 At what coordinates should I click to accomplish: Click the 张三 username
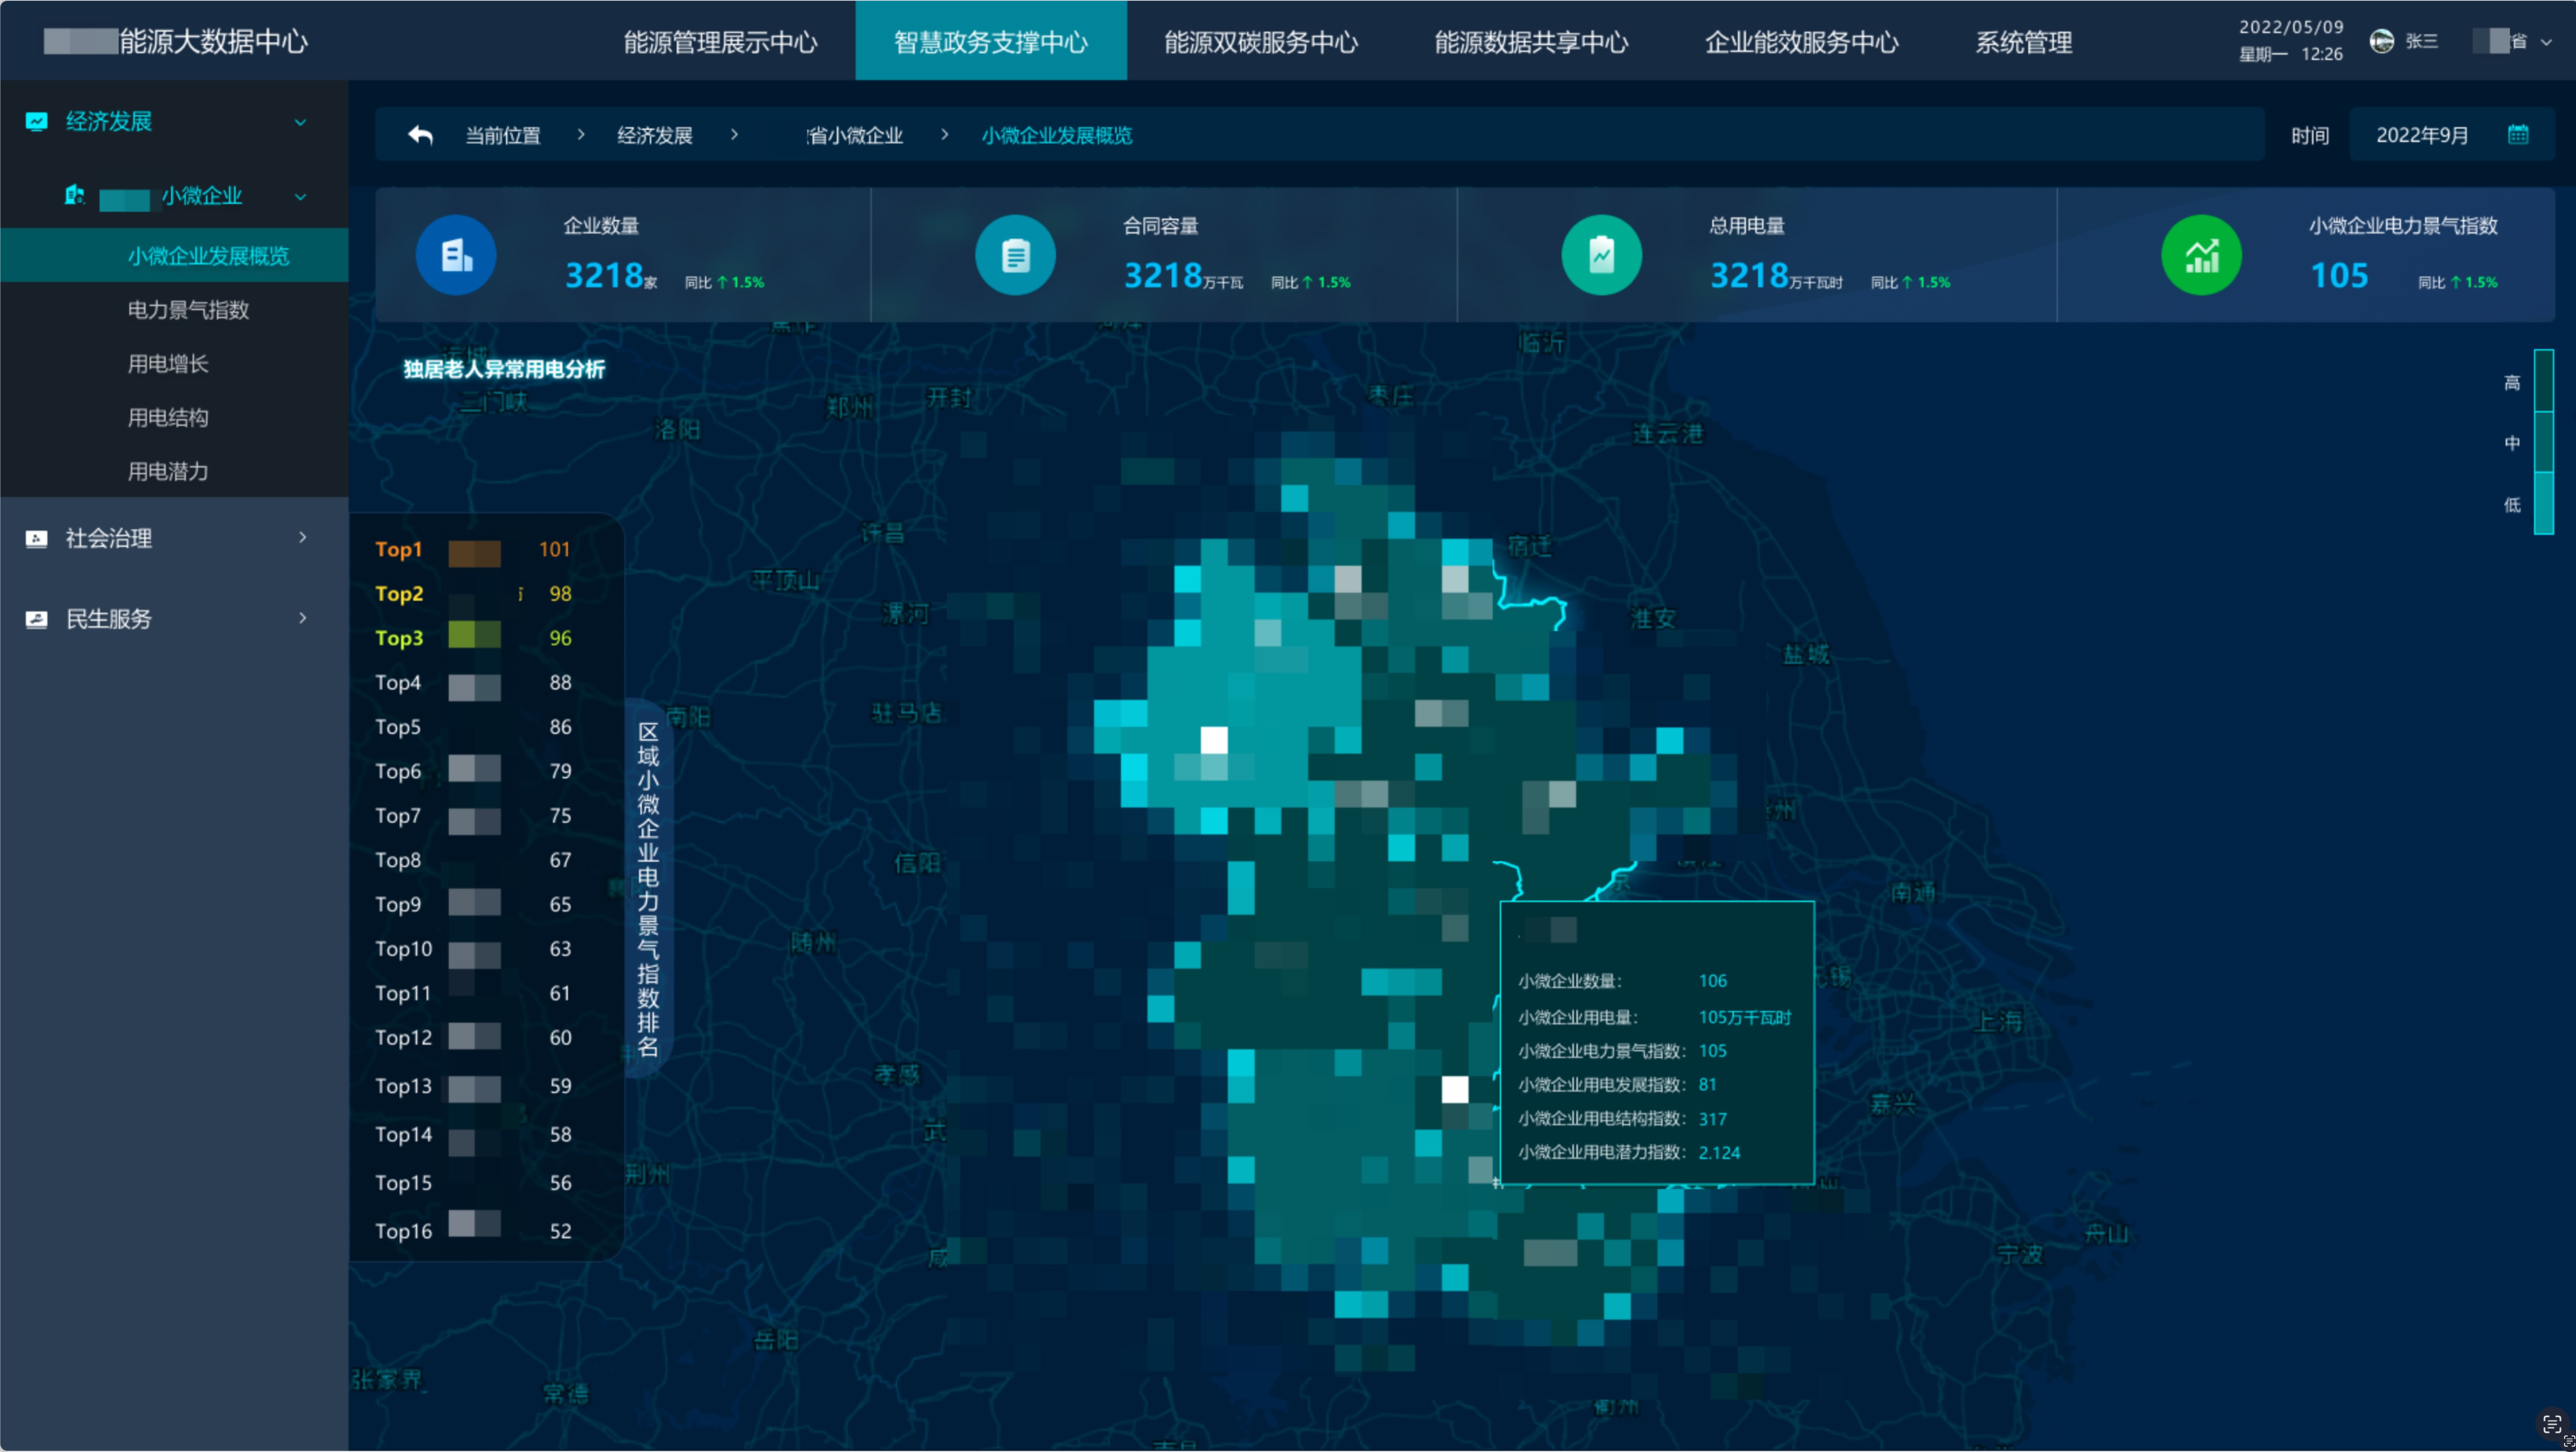pyautogui.click(x=2421, y=41)
